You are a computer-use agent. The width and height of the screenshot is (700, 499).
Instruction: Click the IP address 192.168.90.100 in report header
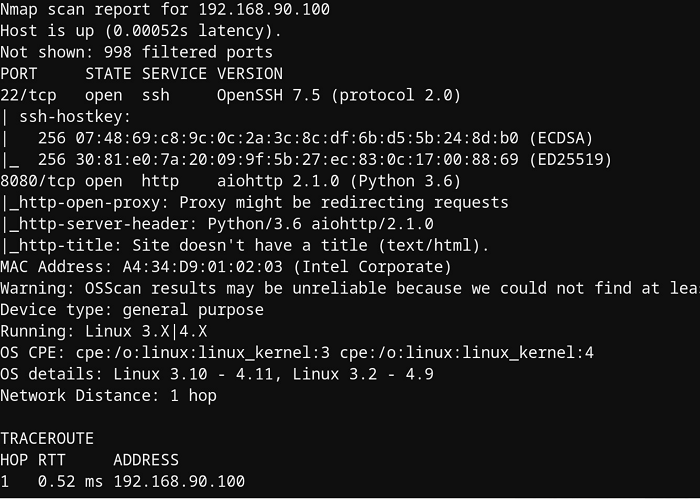coord(264,9)
